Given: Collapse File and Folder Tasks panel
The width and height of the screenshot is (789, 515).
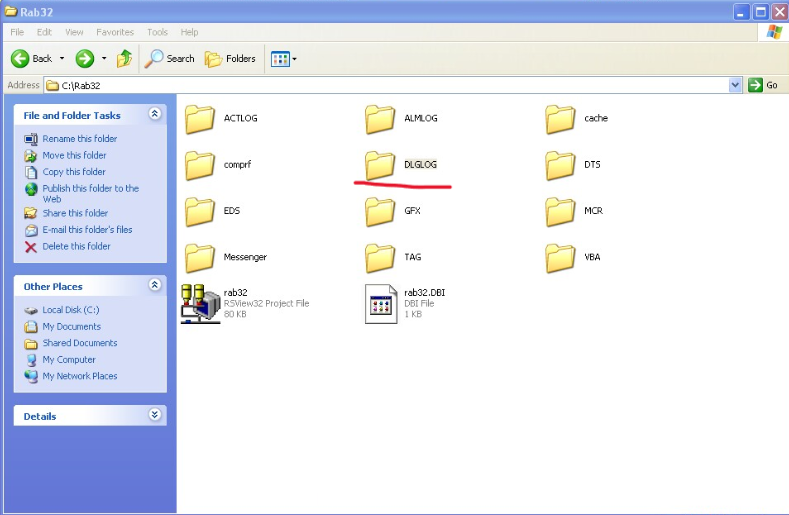Looking at the screenshot, I should pyautogui.click(x=154, y=114).
